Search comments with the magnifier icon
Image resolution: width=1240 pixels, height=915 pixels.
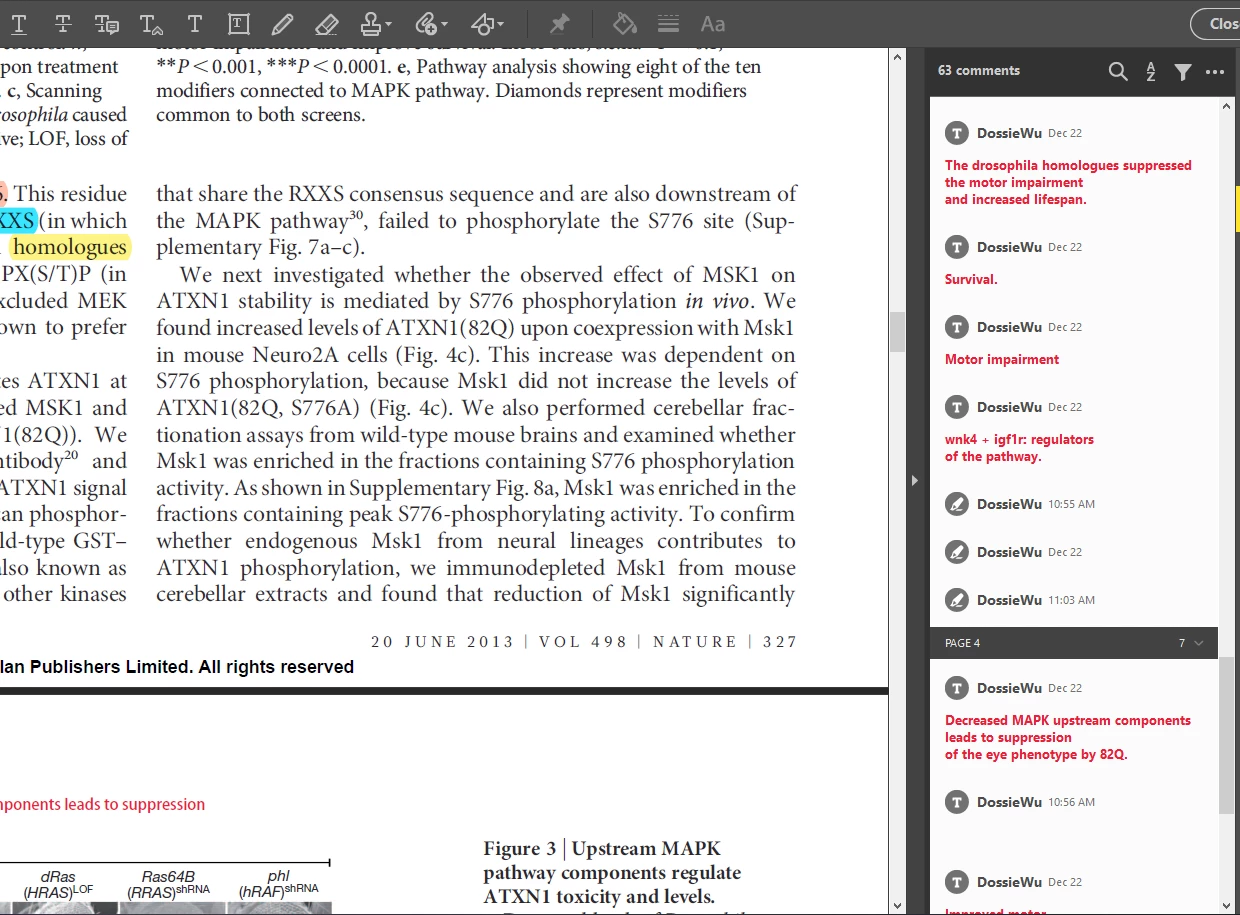tap(1118, 71)
